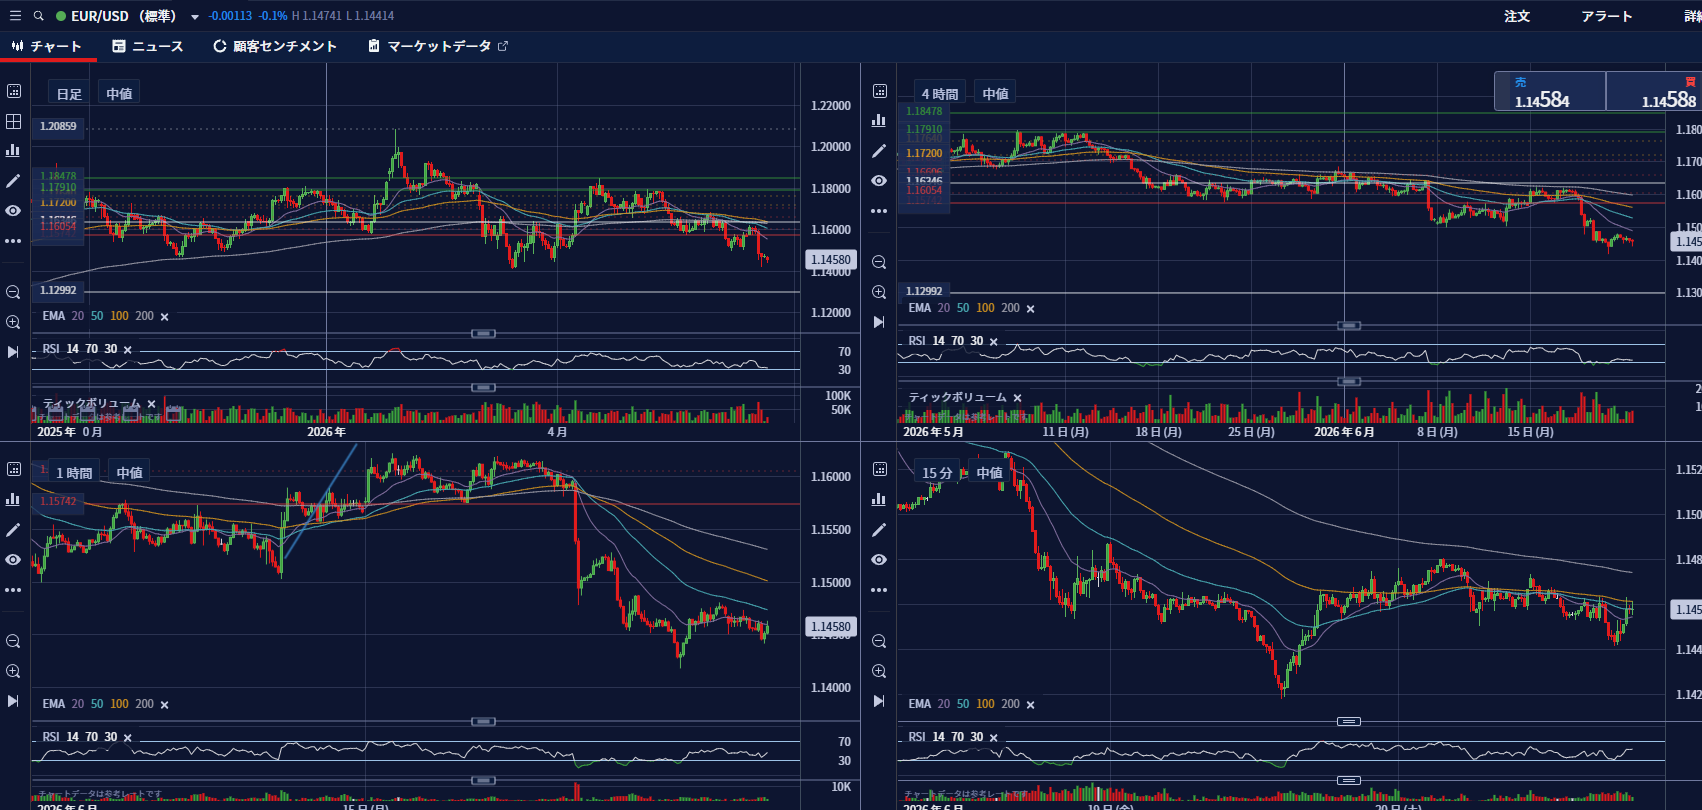Click the symbol search magnifier icon

(39, 16)
